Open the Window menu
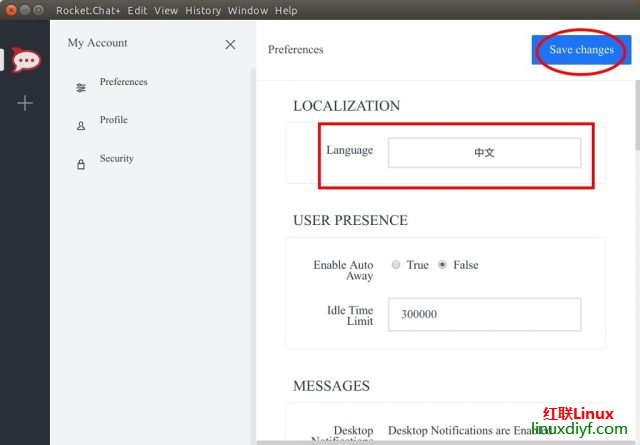Viewport: 640px width, 445px height. [x=248, y=10]
